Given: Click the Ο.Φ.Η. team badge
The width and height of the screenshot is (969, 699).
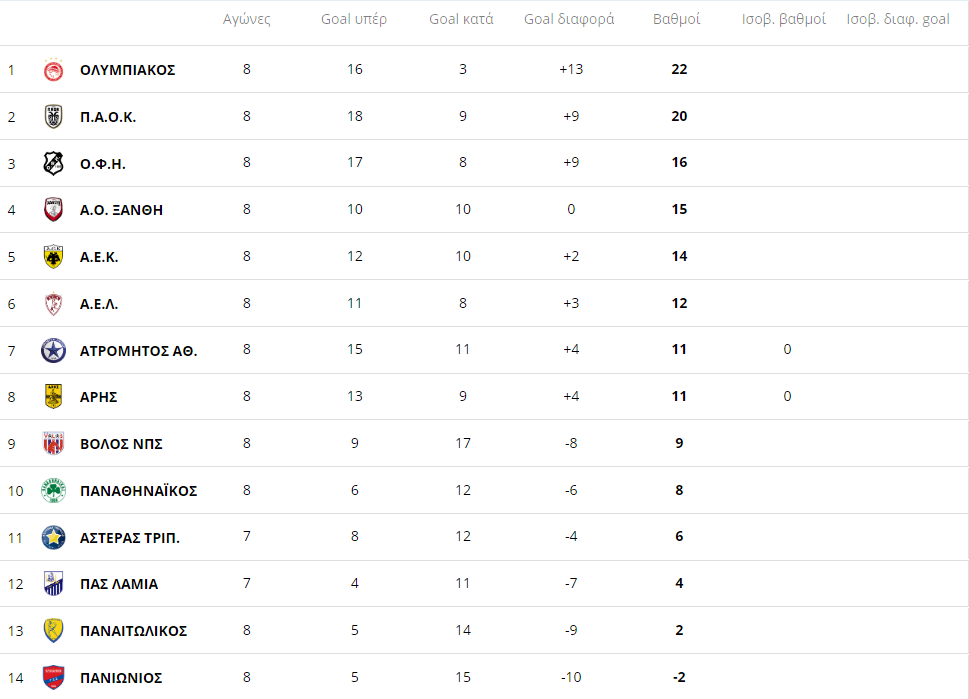Looking at the screenshot, I should [x=53, y=163].
